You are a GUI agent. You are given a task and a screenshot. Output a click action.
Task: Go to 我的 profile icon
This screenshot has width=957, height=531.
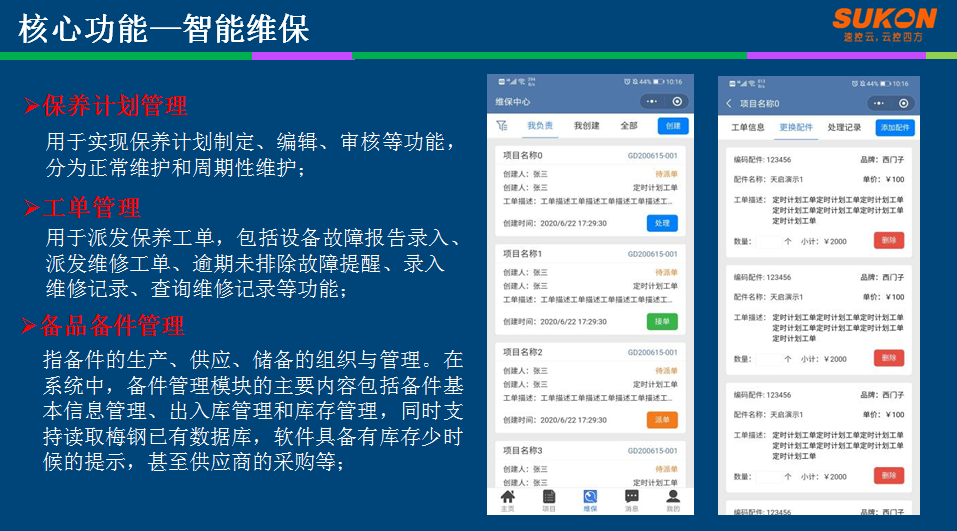673,497
